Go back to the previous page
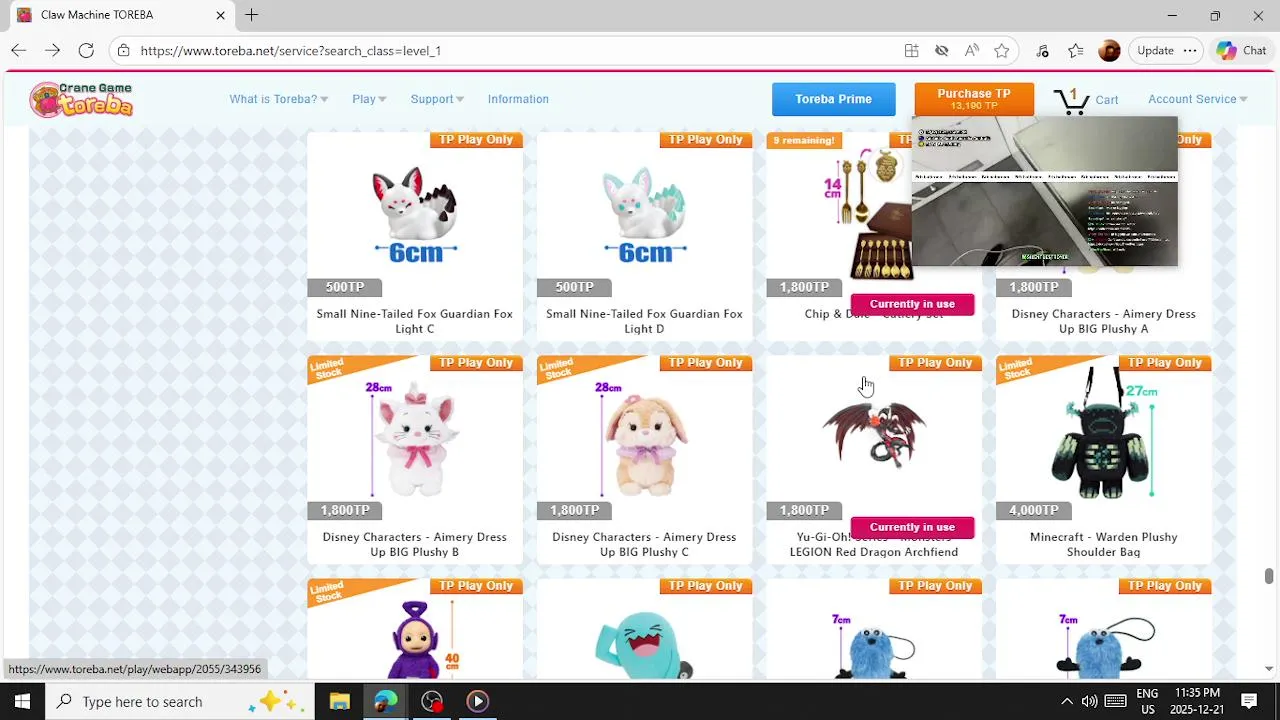1280x720 pixels. tap(18, 51)
